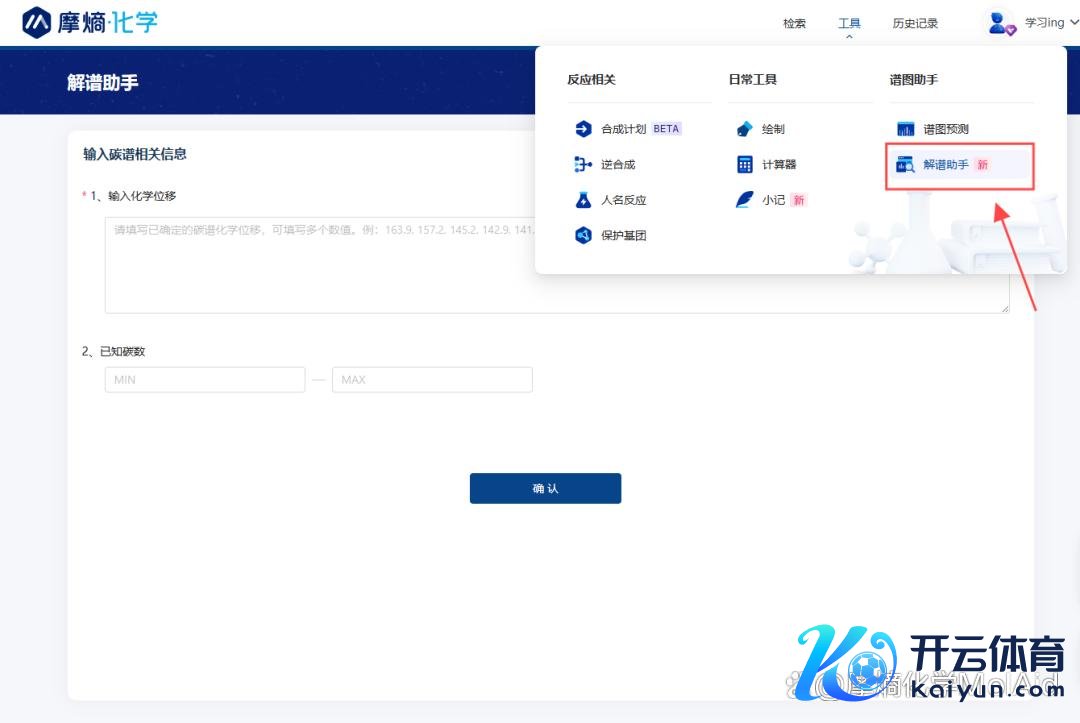
Task: Click the 合成计划 synthesis plan icon
Action: pyautogui.click(x=583, y=129)
